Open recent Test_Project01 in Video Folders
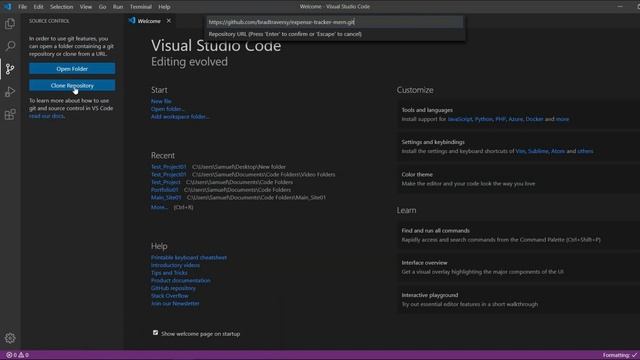Screen dimensions: 640x360 point(169,174)
